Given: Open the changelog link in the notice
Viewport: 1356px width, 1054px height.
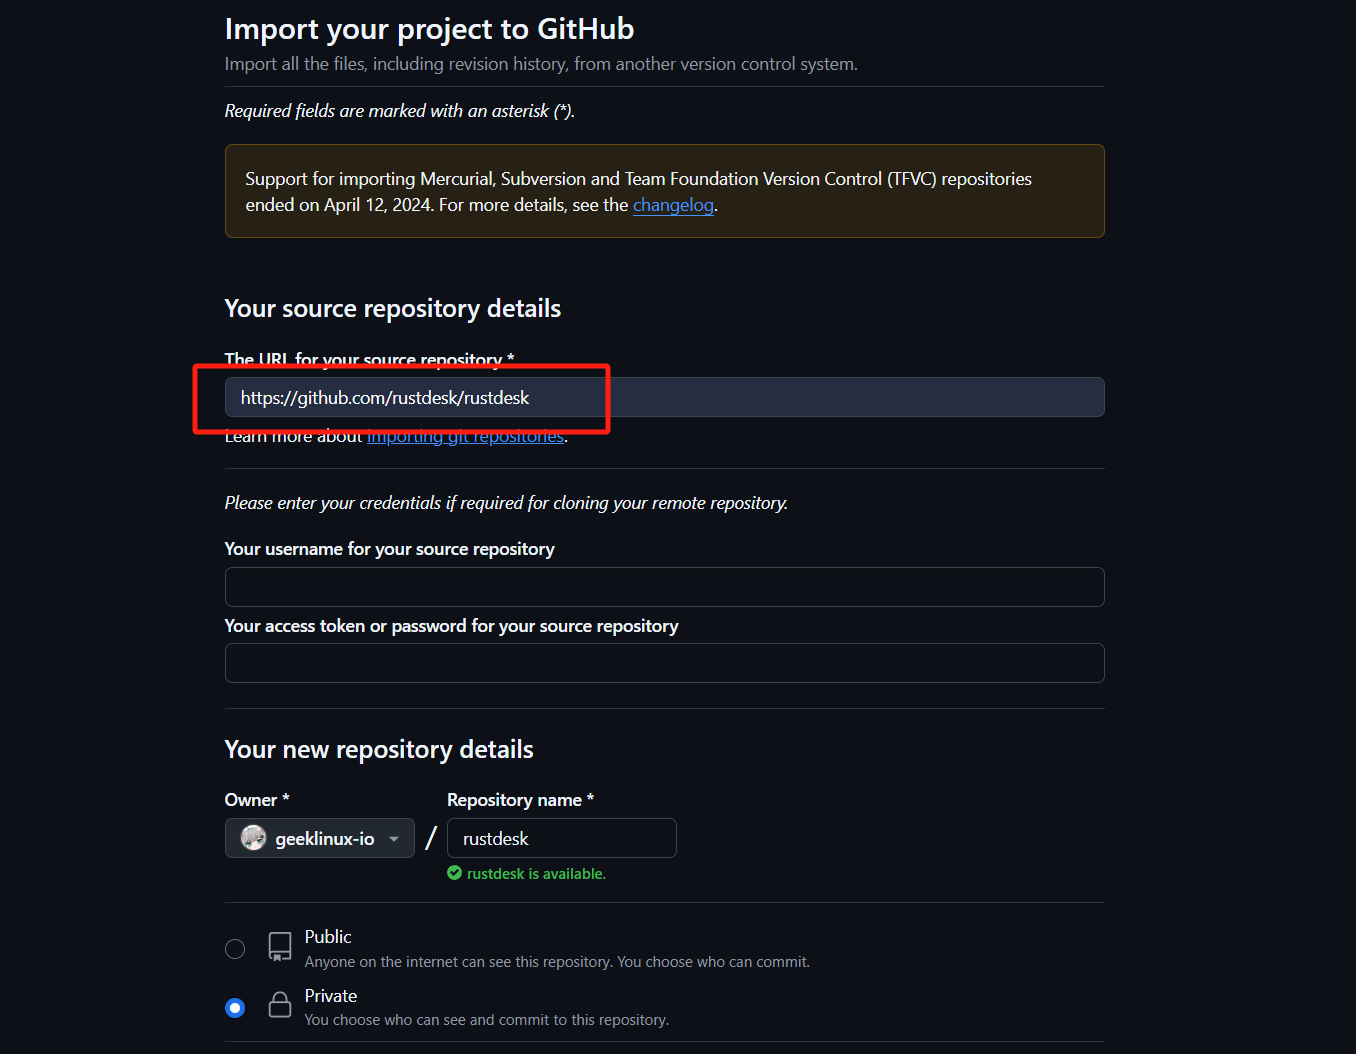Looking at the screenshot, I should click(673, 205).
